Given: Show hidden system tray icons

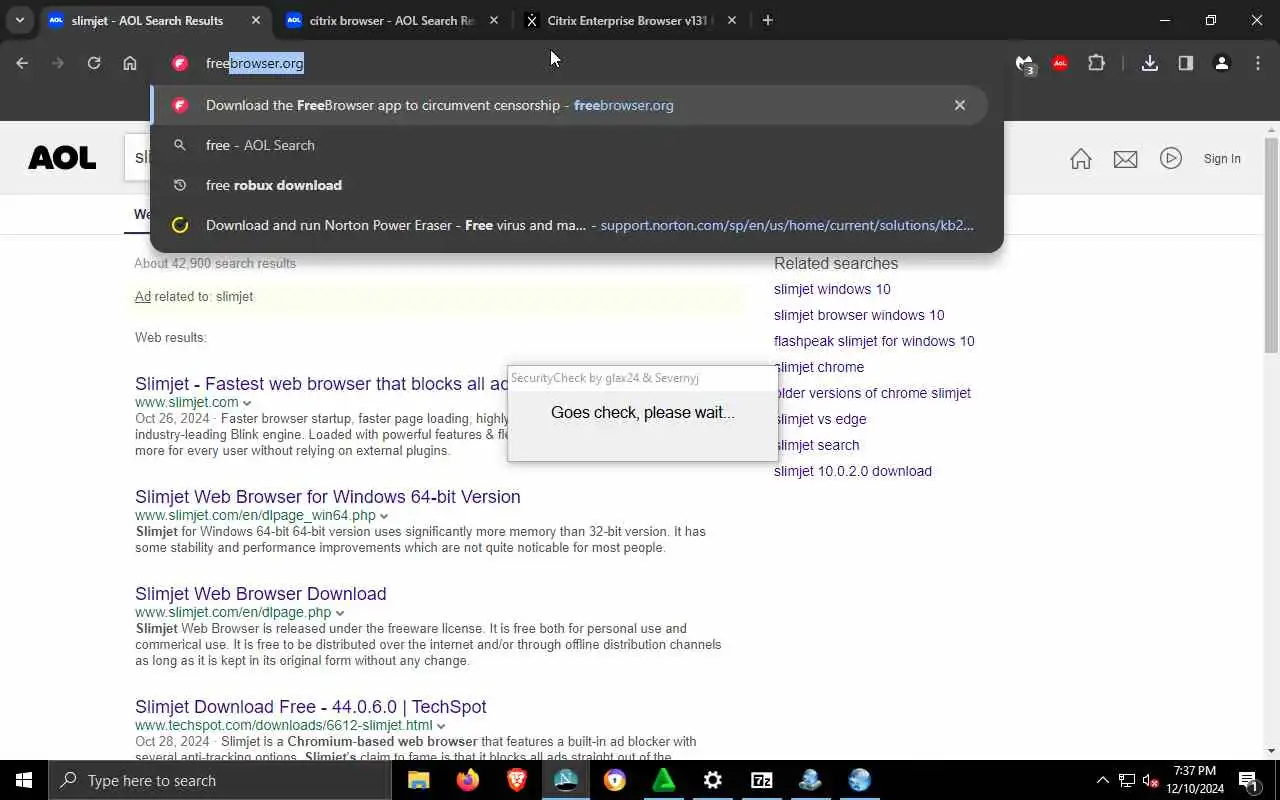Looking at the screenshot, I should coord(1103,780).
